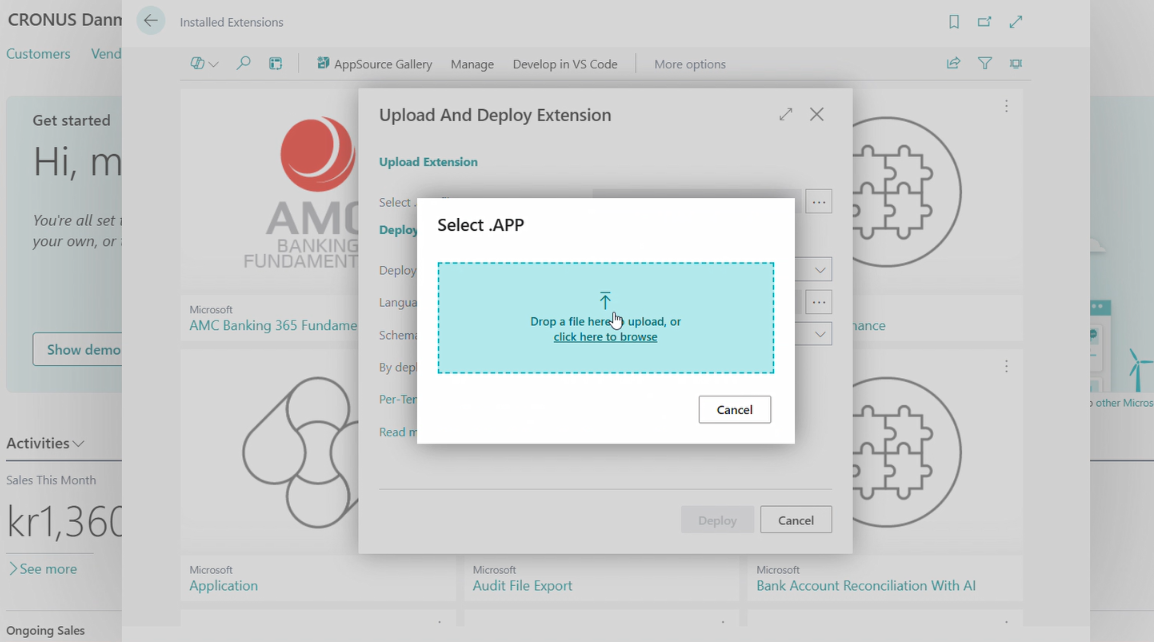Open the Language ellipsis lookup button
Screen dimensions: 1154x642
tap(818, 302)
